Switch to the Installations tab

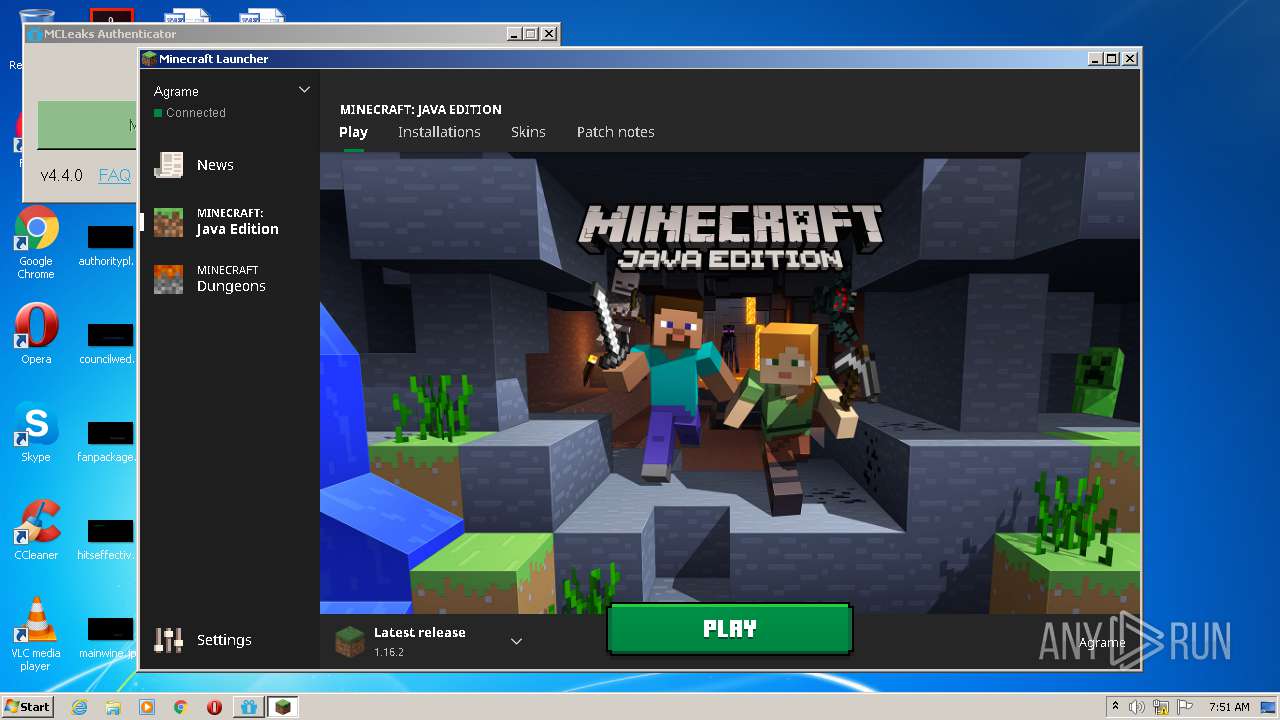tap(439, 132)
